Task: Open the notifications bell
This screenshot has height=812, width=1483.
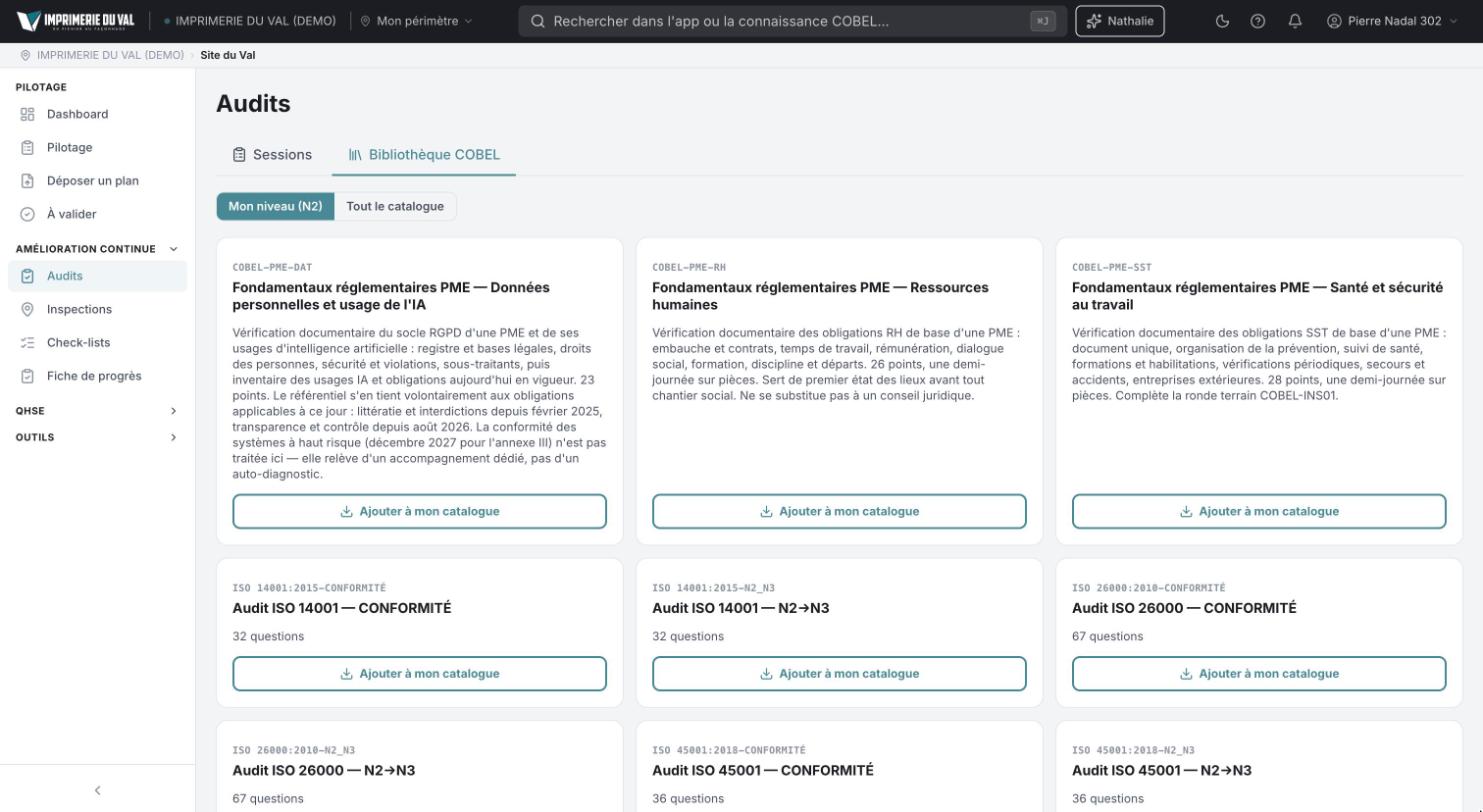Action: pos(1295,21)
